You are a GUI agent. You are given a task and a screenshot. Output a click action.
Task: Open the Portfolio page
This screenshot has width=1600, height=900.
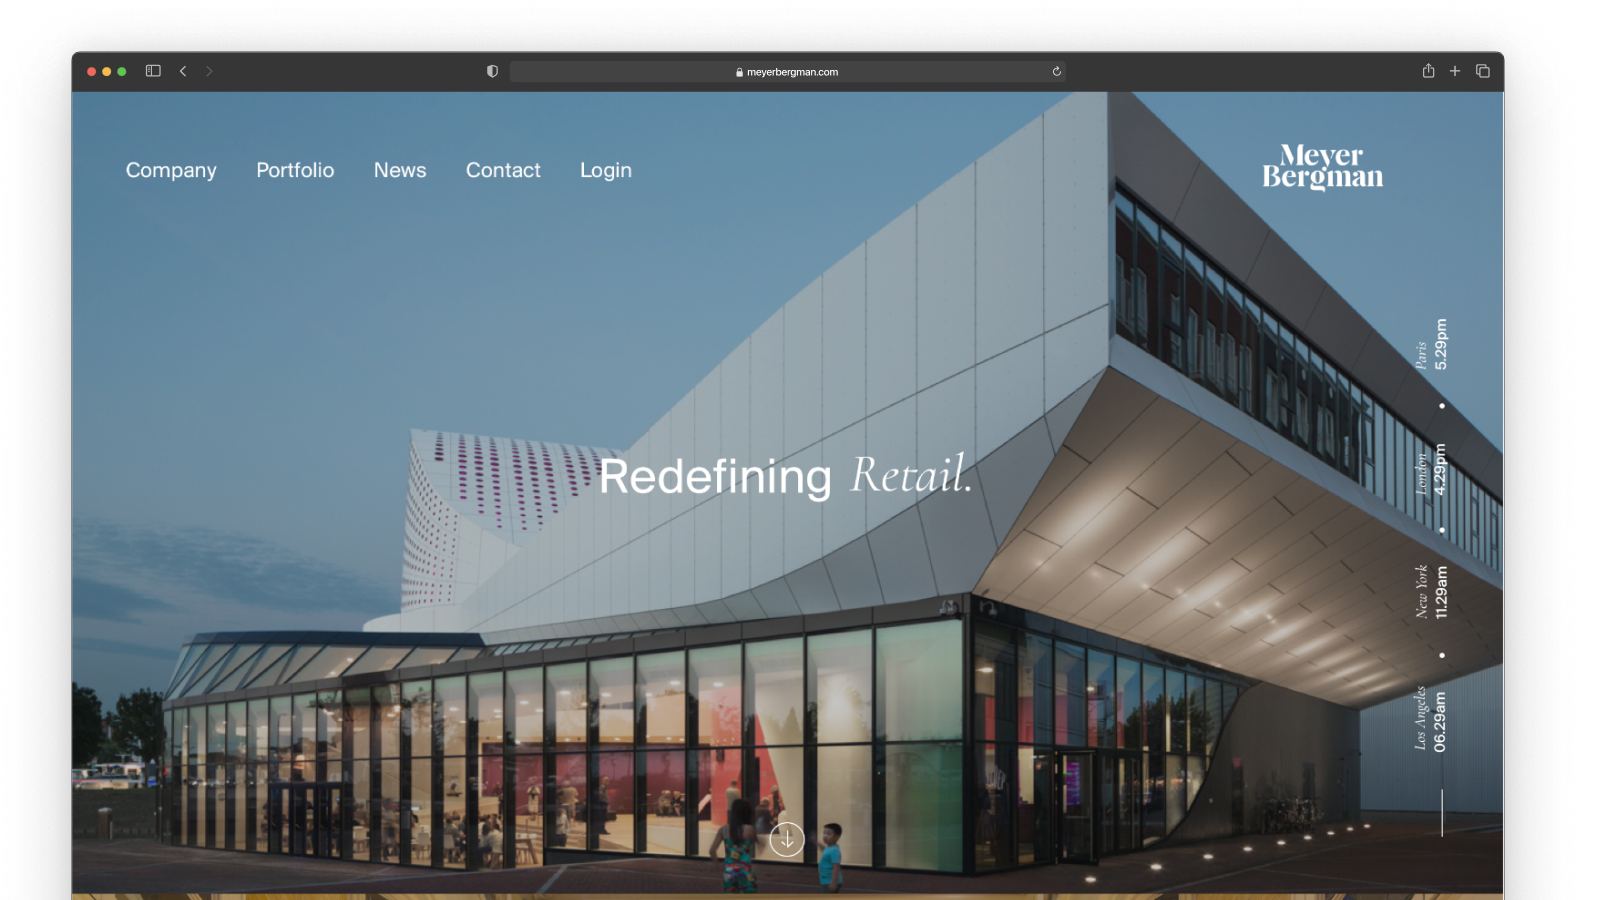click(295, 170)
